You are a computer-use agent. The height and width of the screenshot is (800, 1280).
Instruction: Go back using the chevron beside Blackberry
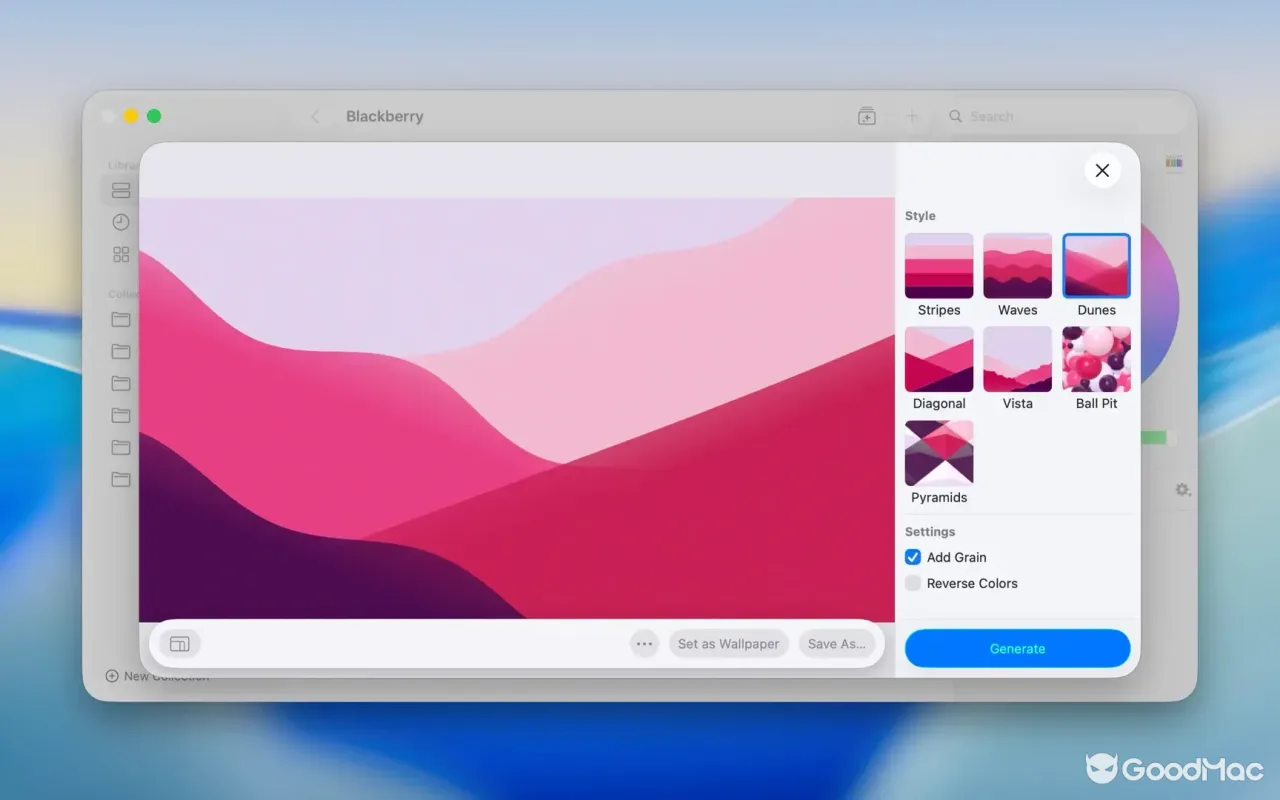point(315,116)
